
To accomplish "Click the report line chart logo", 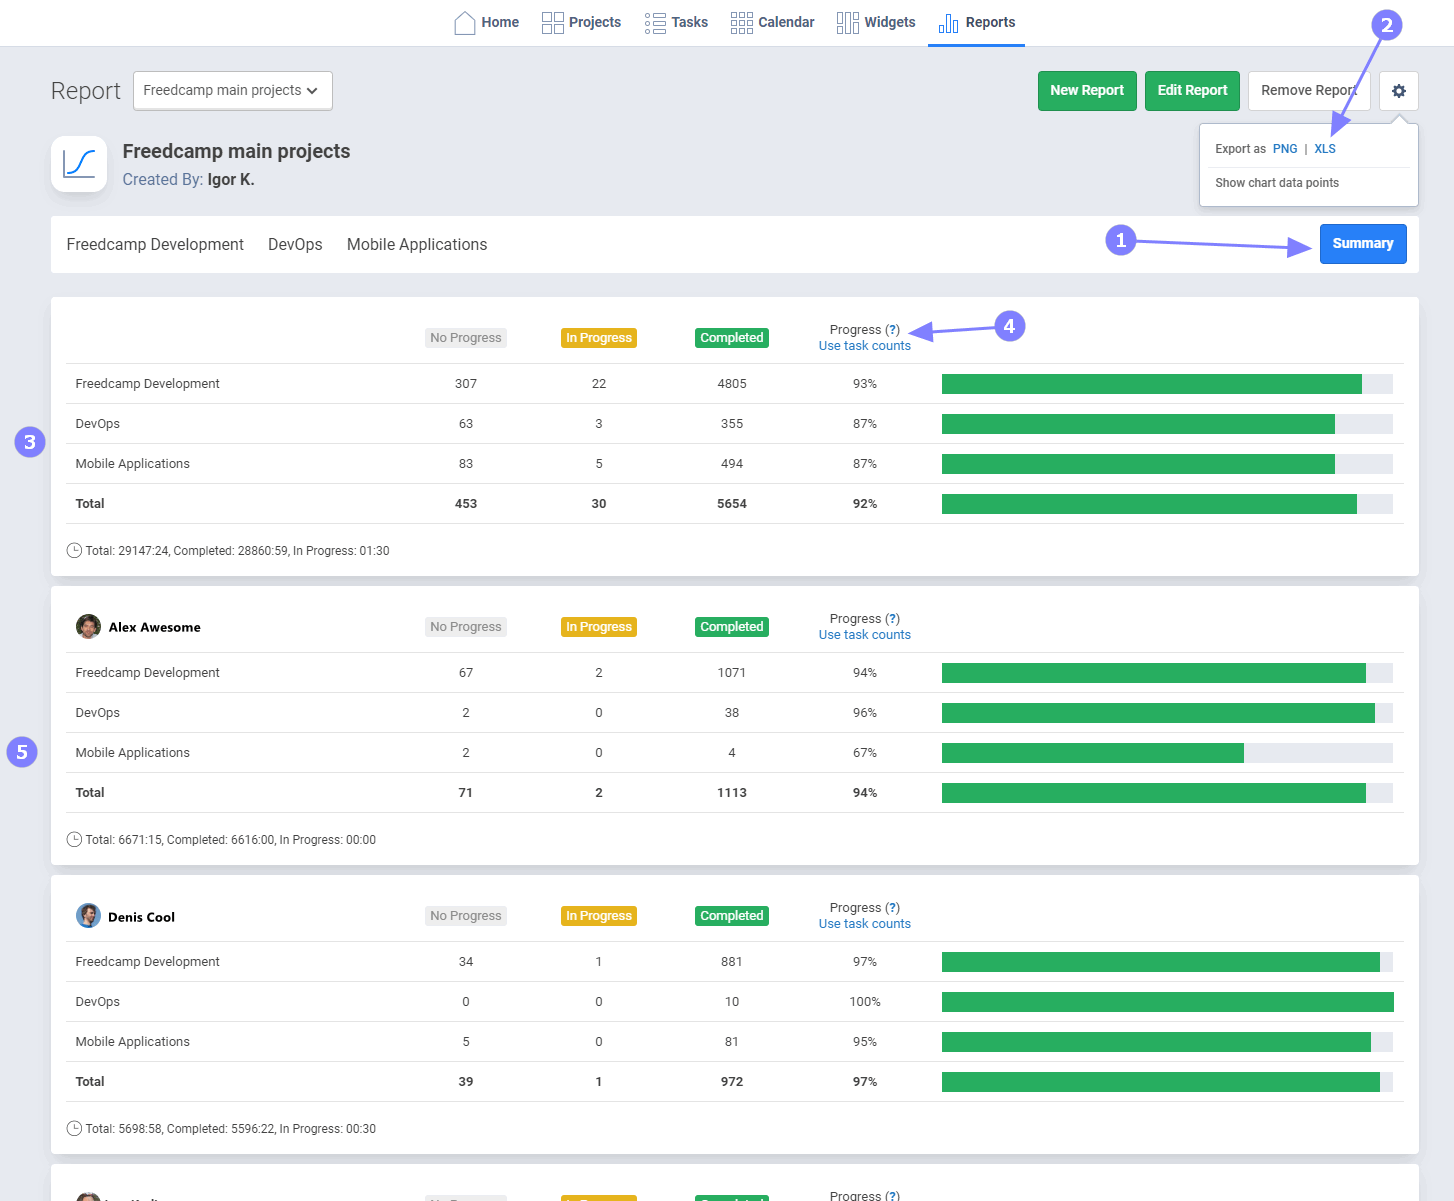I will click(x=79, y=164).
